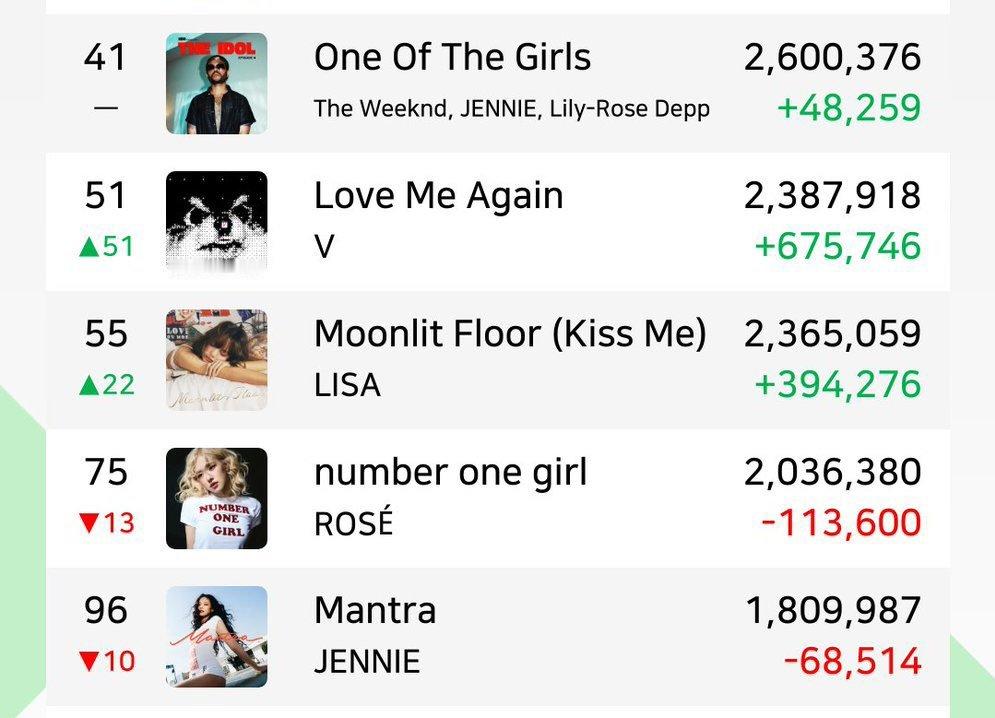
Task: Open Moonlit Floor (Kiss Me) song title
Action: pos(510,334)
